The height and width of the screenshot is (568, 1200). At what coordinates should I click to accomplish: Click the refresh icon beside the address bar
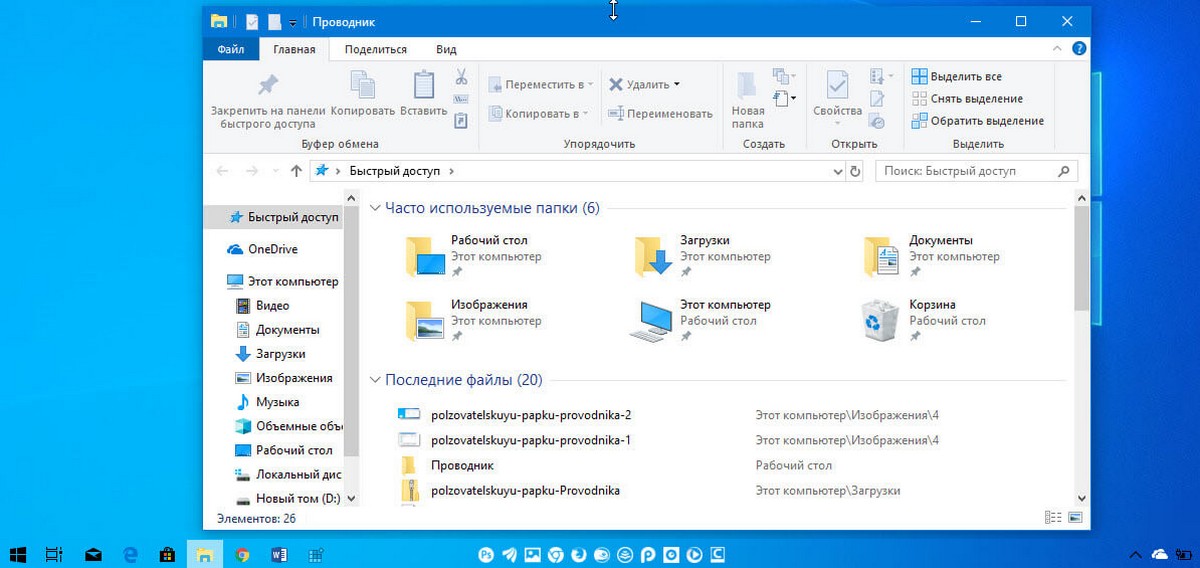(x=855, y=171)
